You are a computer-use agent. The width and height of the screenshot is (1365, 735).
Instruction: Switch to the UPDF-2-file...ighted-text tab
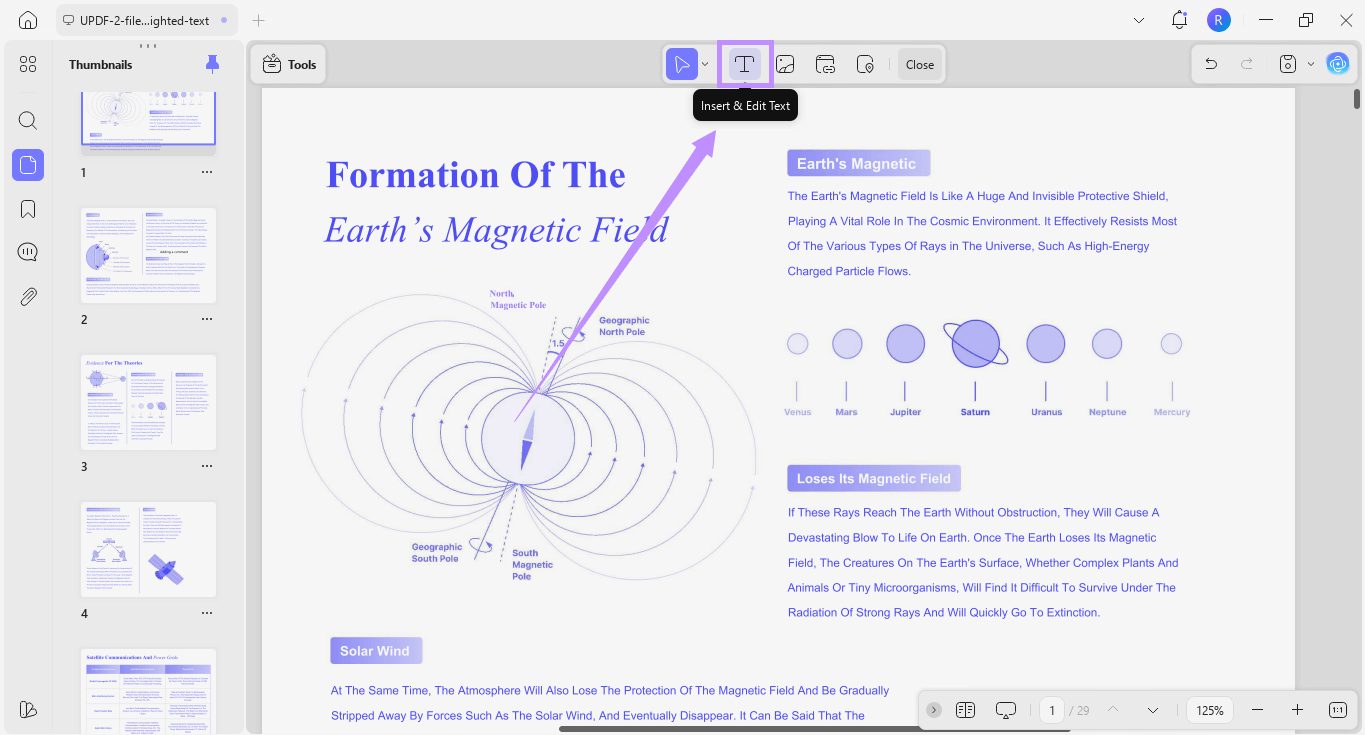coord(144,20)
